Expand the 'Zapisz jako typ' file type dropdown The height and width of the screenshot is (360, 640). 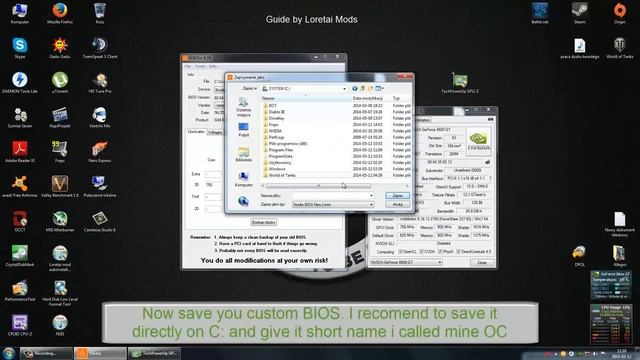point(371,204)
